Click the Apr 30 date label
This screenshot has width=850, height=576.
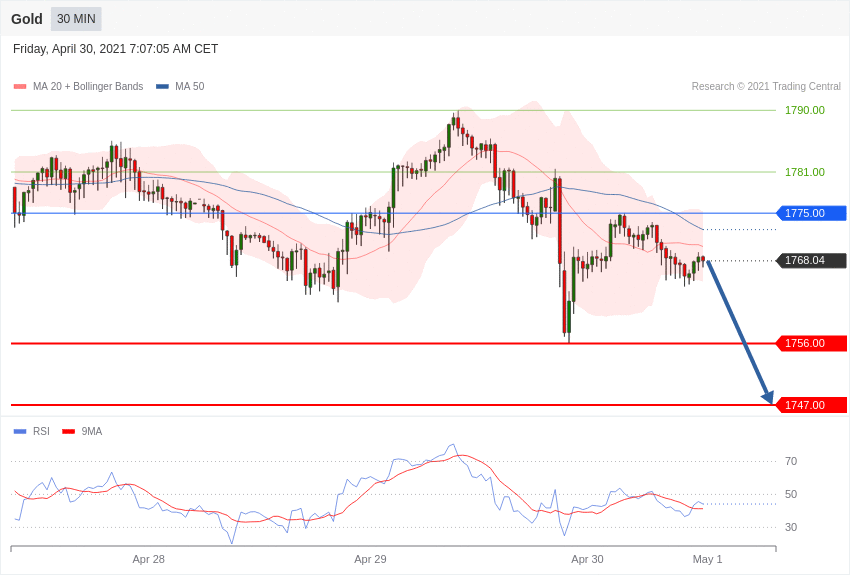click(x=587, y=559)
